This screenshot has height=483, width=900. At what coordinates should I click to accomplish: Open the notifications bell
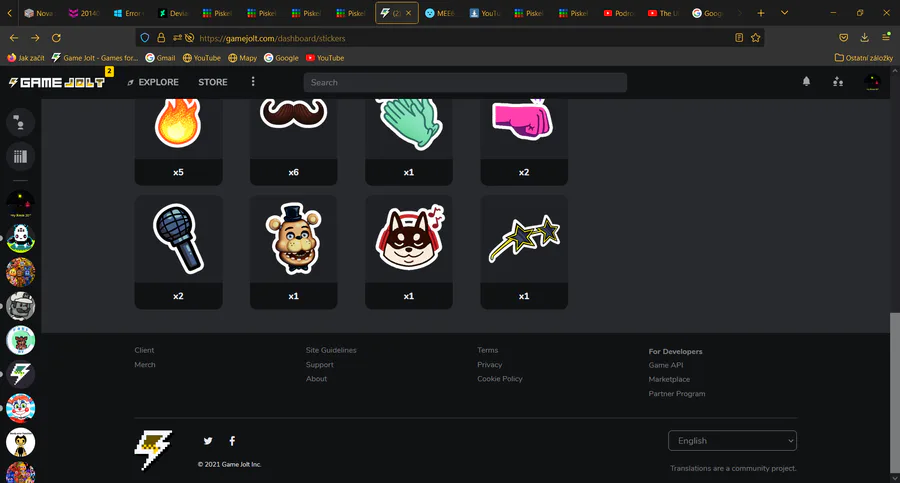tap(806, 82)
